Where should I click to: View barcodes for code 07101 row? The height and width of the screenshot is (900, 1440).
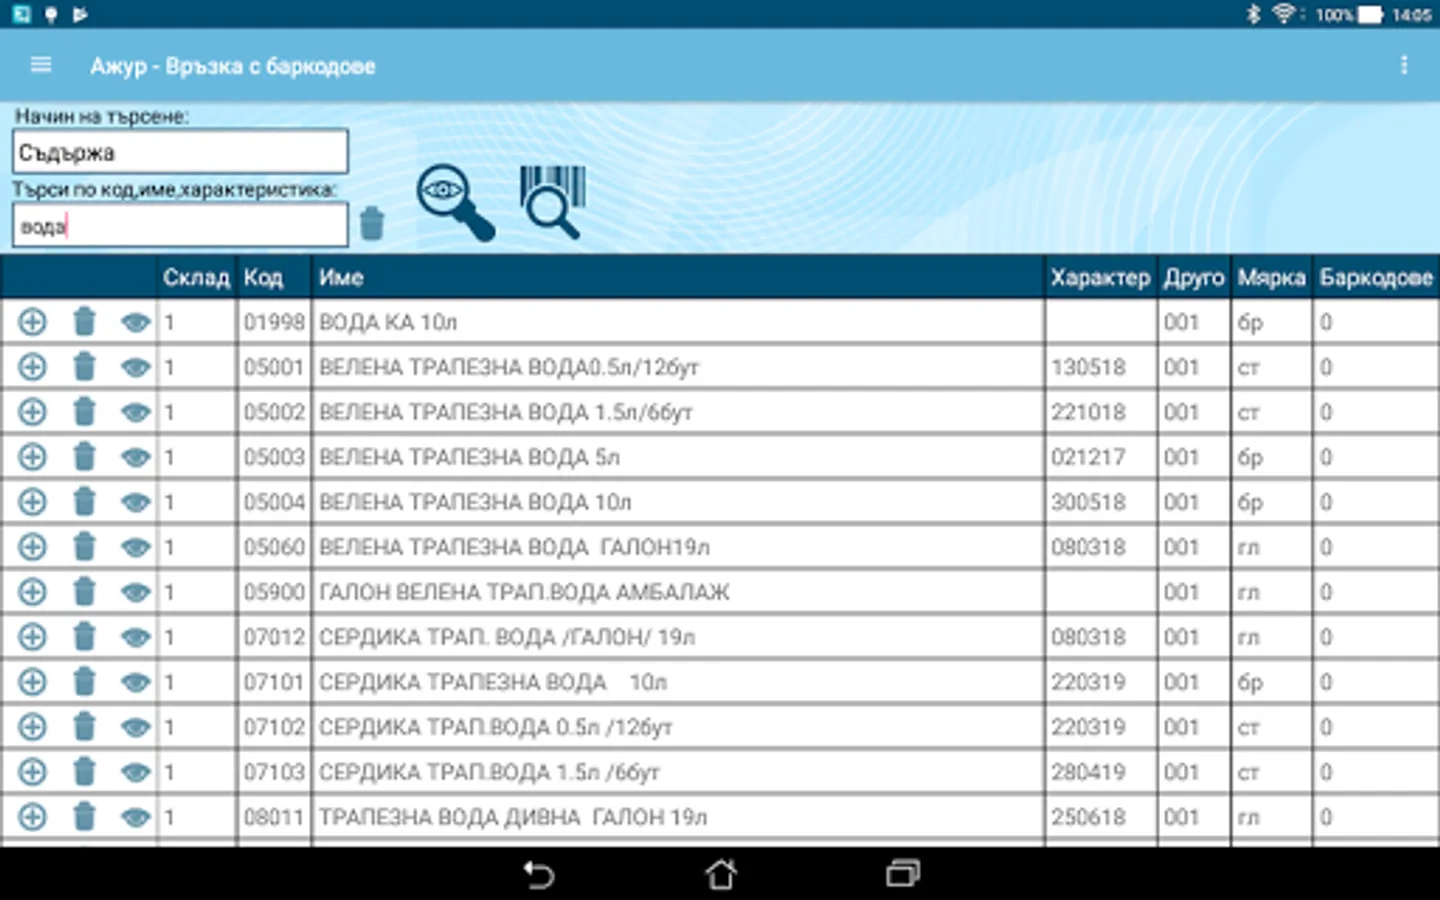click(135, 682)
